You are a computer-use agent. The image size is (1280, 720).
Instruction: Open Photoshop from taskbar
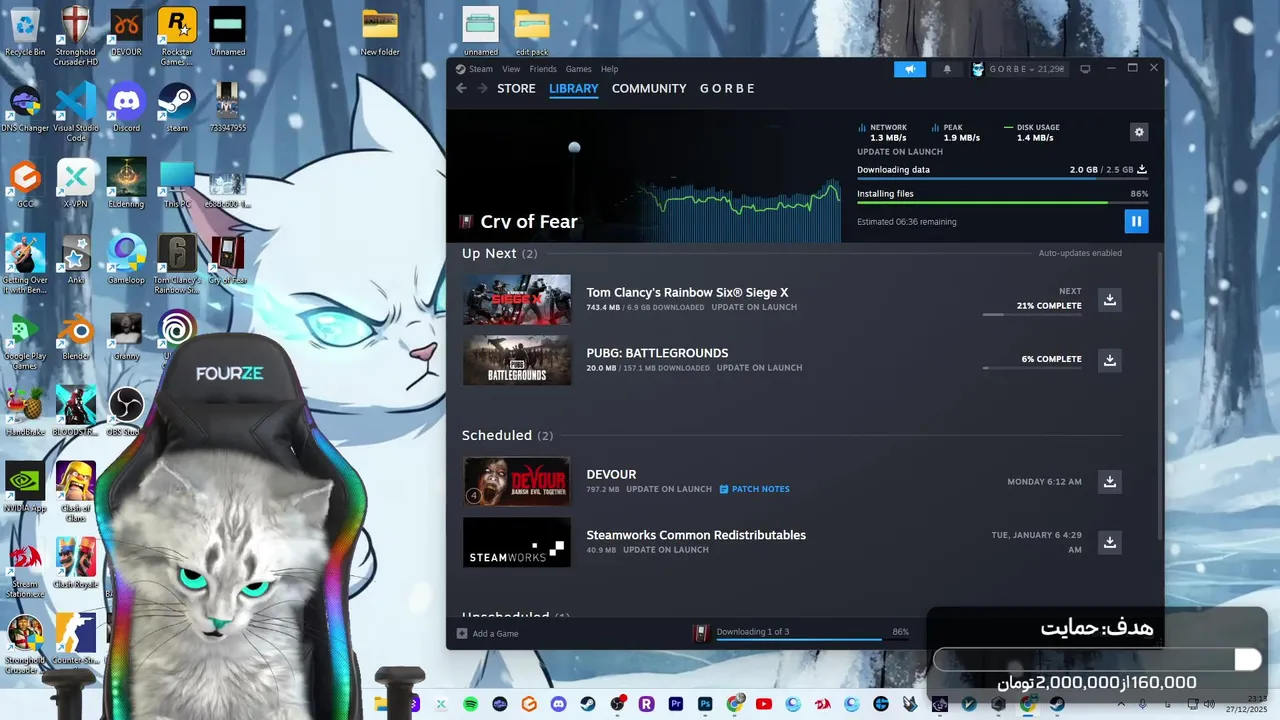pos(705,704)
